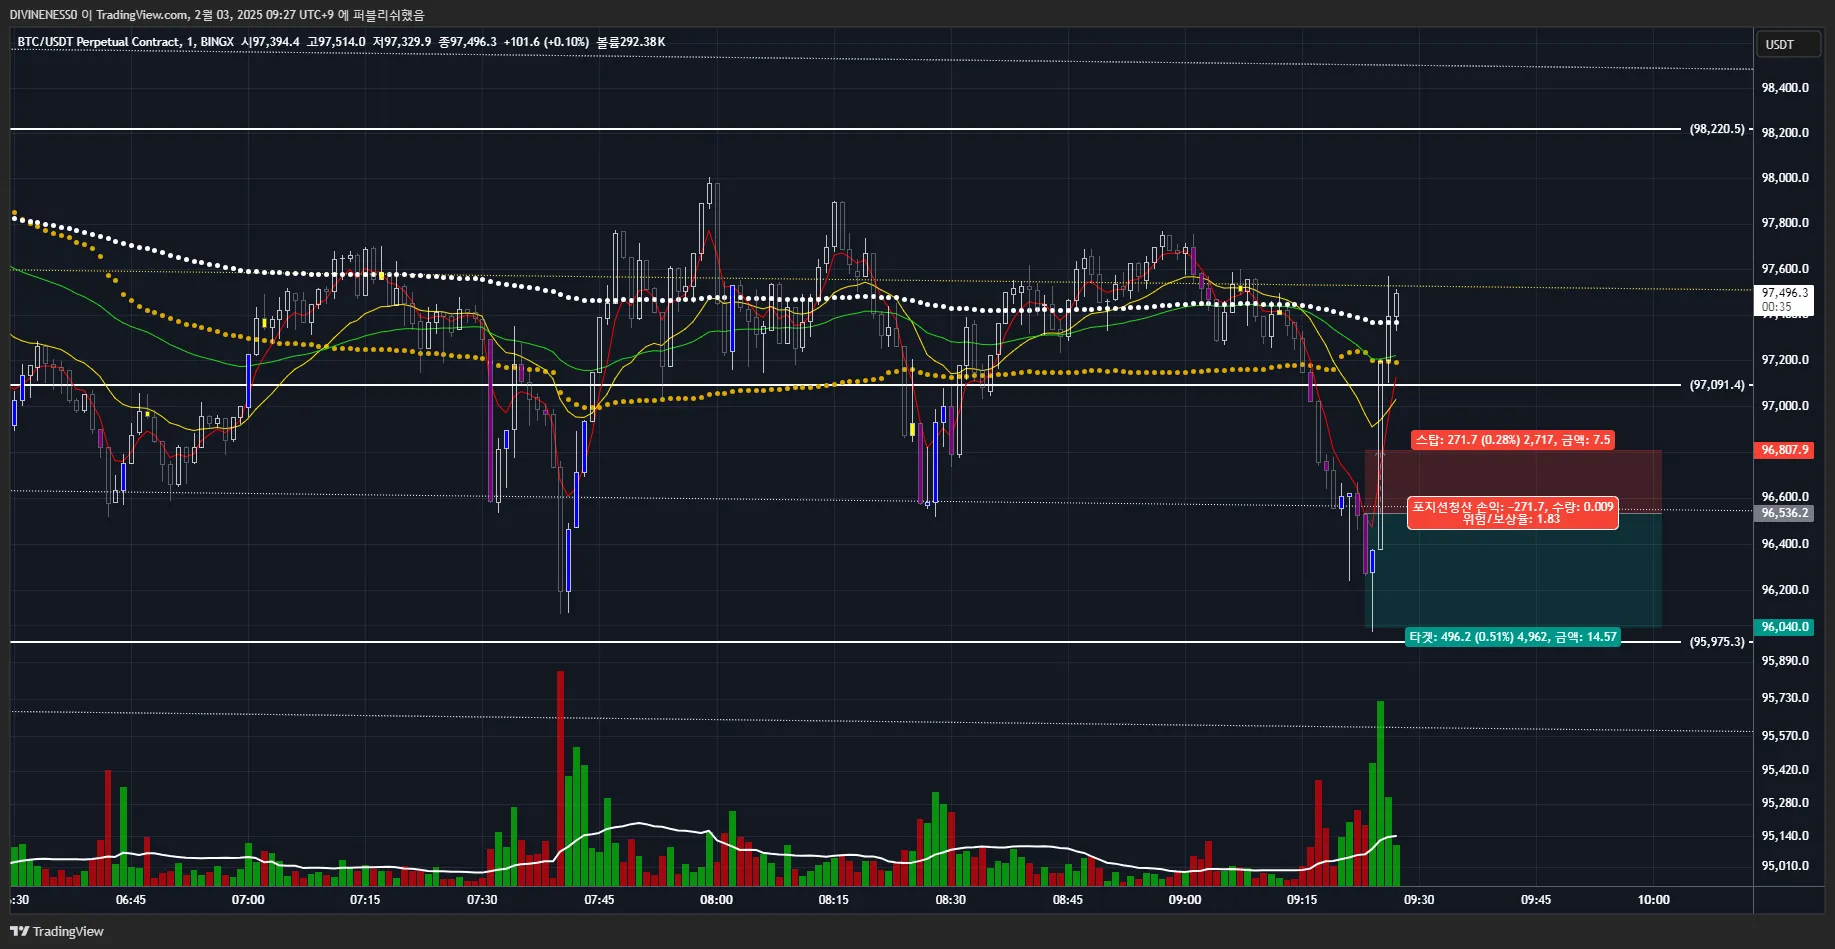
Task: Click the 95,420.0 price axis label
Action: pos(1785,770)
